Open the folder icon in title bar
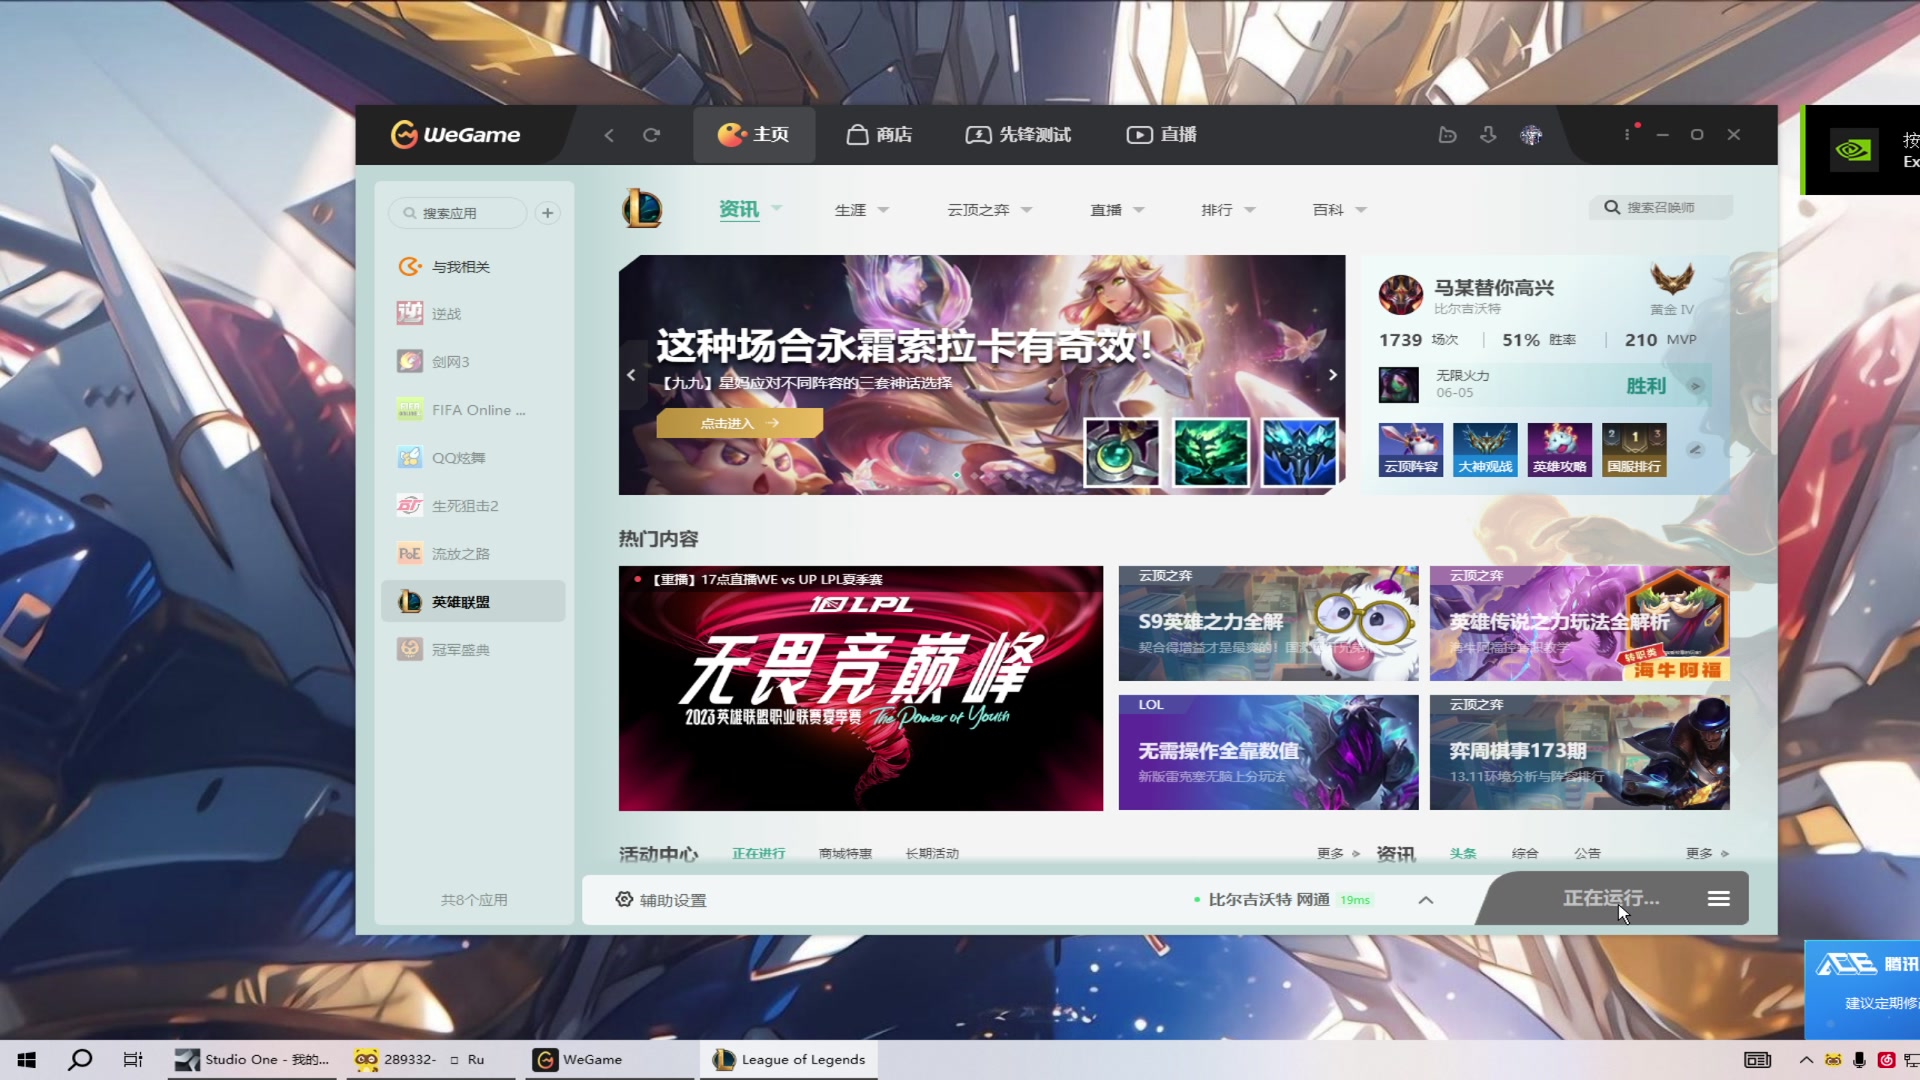This screenshot has width=1920, height=1080. point(1447,135)
